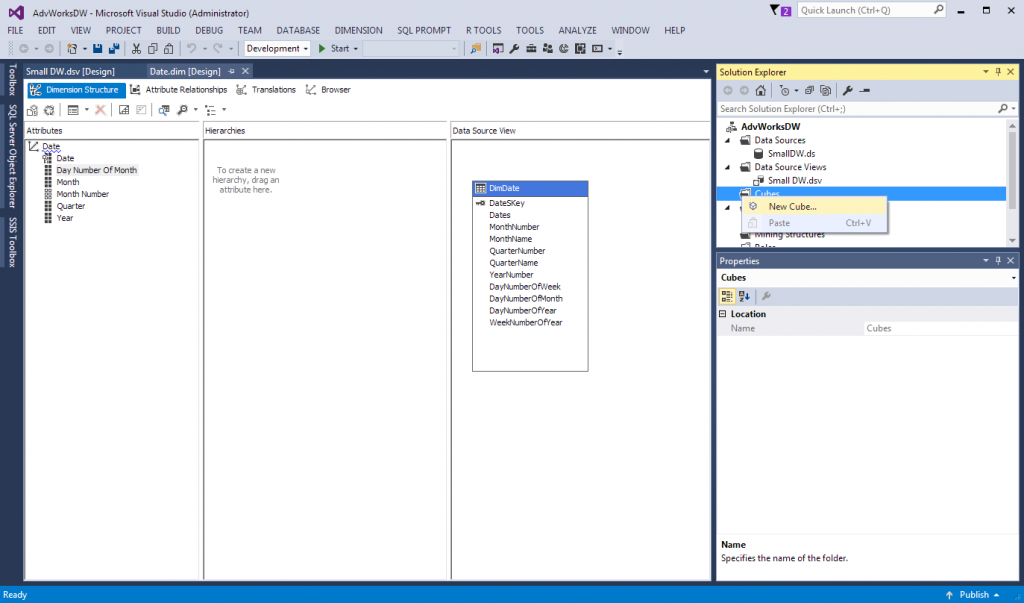Select the Quarter attribute

pyautogui.click(x=71, y=206)
